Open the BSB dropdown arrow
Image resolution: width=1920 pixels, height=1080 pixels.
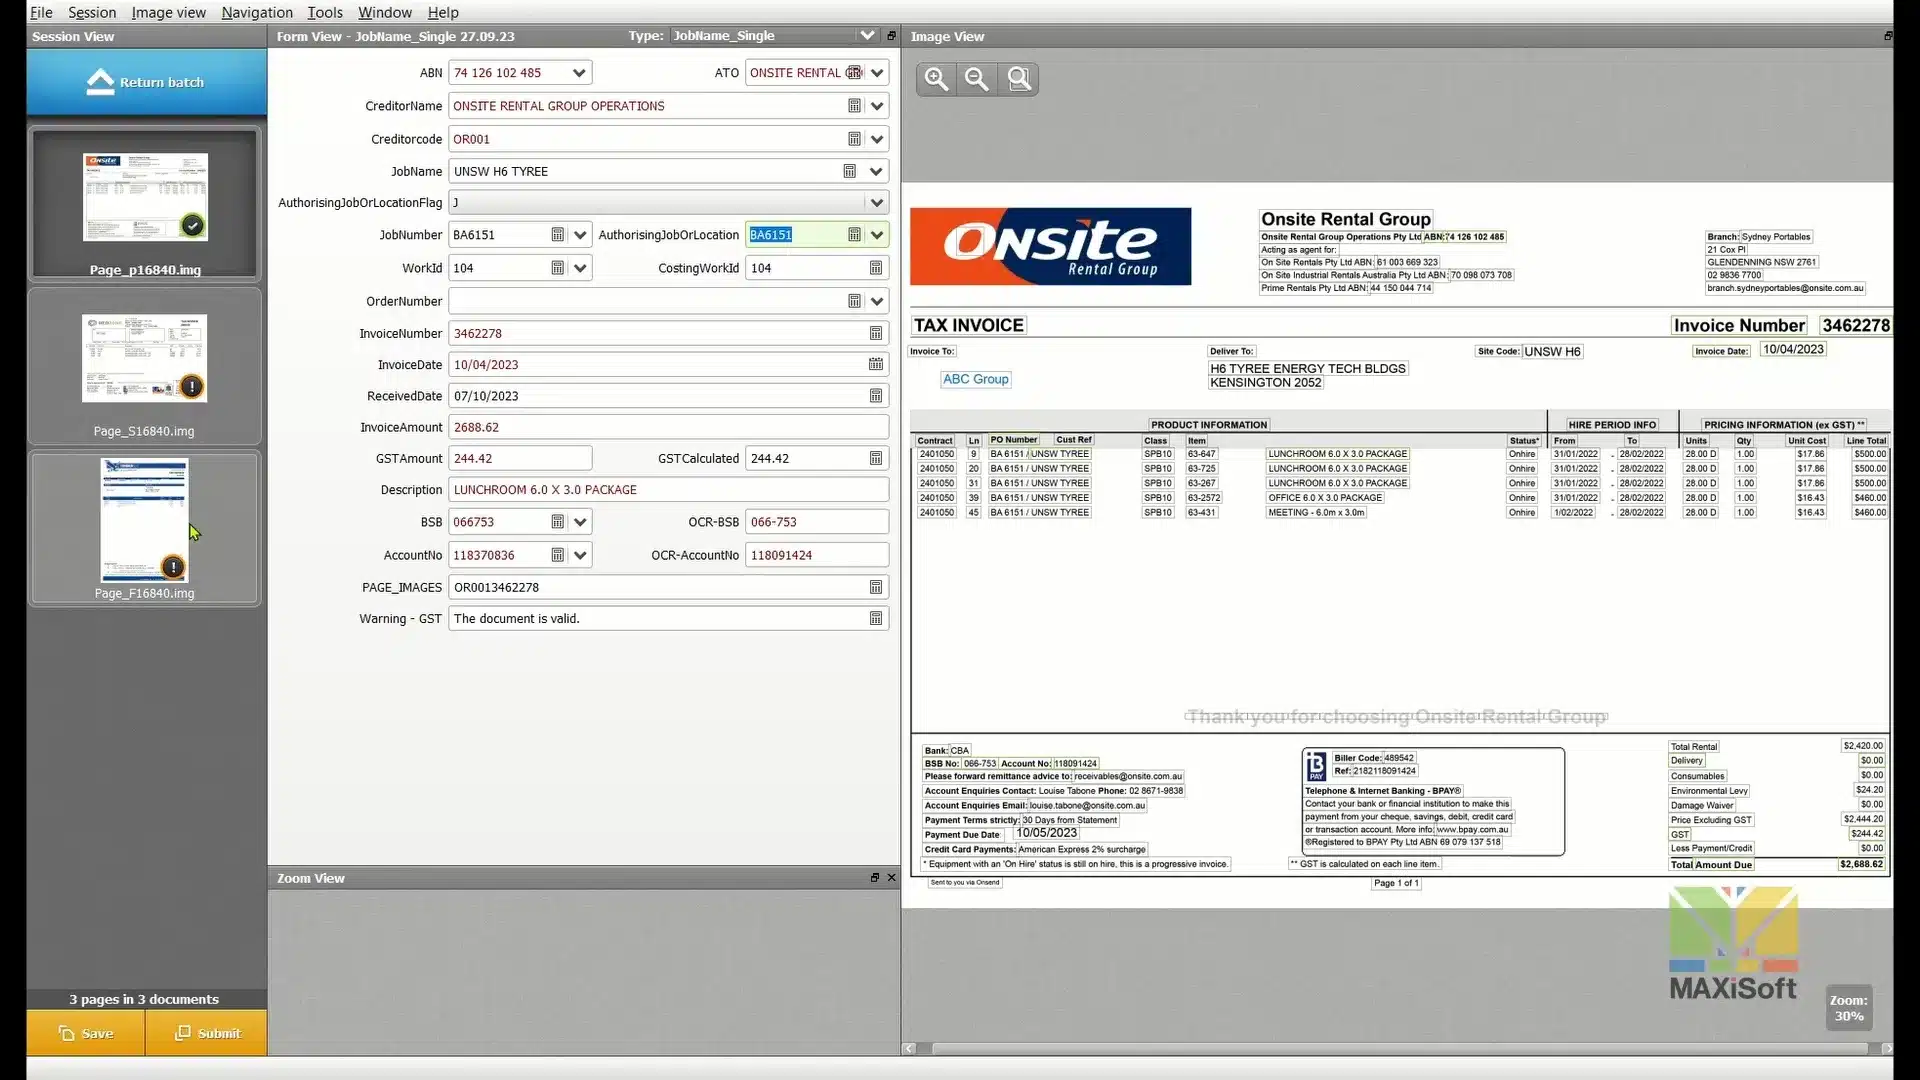(x=580, y=522)
